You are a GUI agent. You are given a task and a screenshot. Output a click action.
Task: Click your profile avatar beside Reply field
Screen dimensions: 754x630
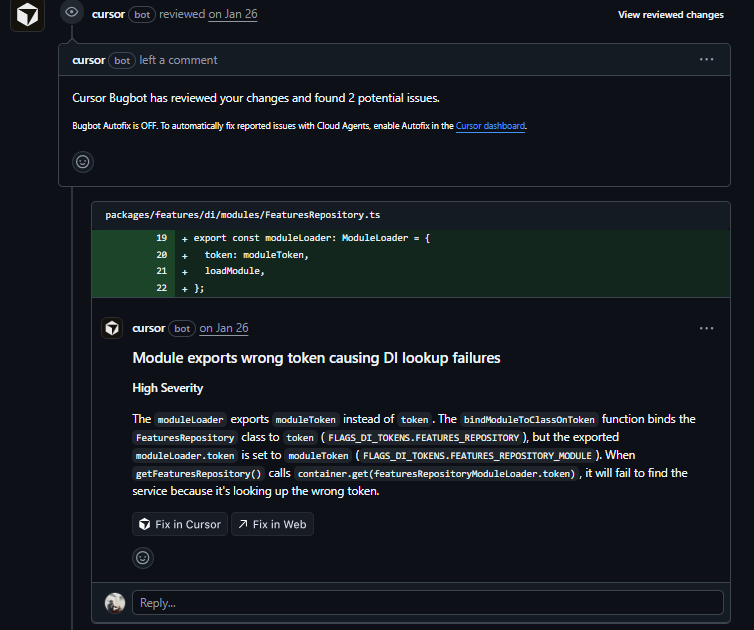115,603
